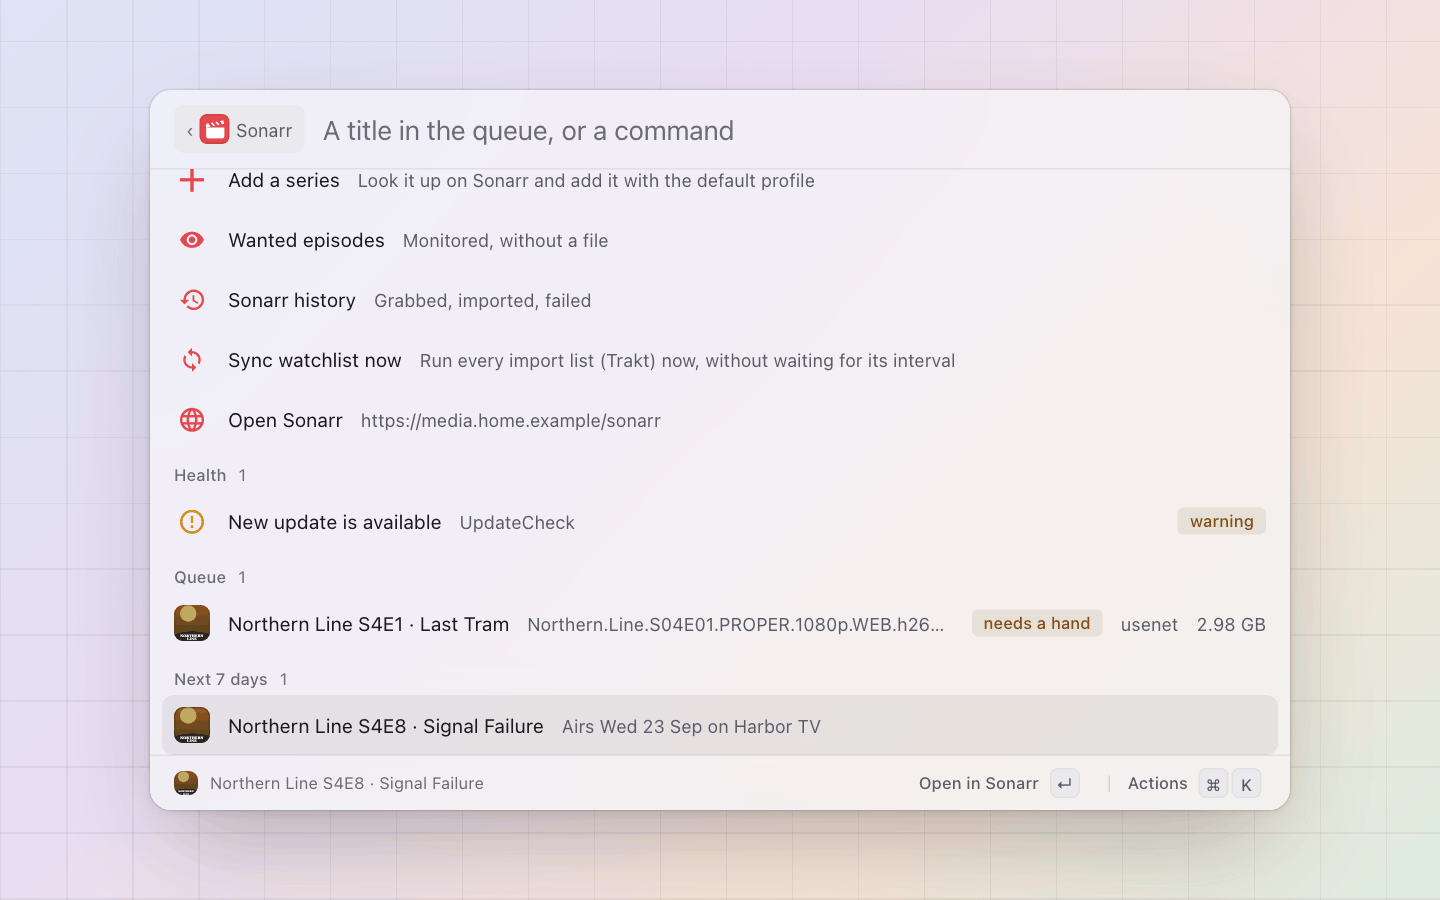The image size is (1440, 900).
Task: Click the bottom bar title 'Northern Line S4E8 · Signal Failure'
Action: point(347,783)
